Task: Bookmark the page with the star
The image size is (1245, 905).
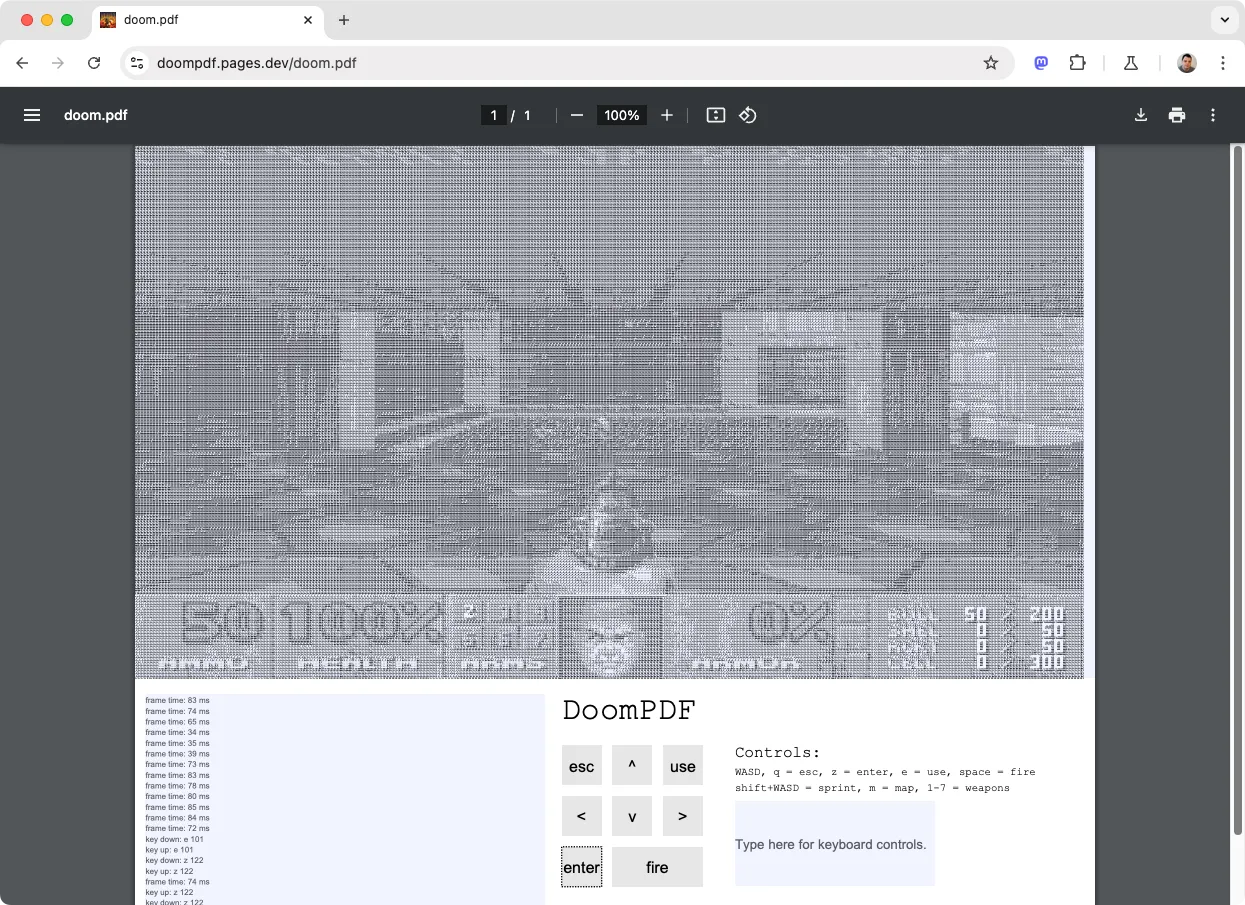Action: coord(991,62)
